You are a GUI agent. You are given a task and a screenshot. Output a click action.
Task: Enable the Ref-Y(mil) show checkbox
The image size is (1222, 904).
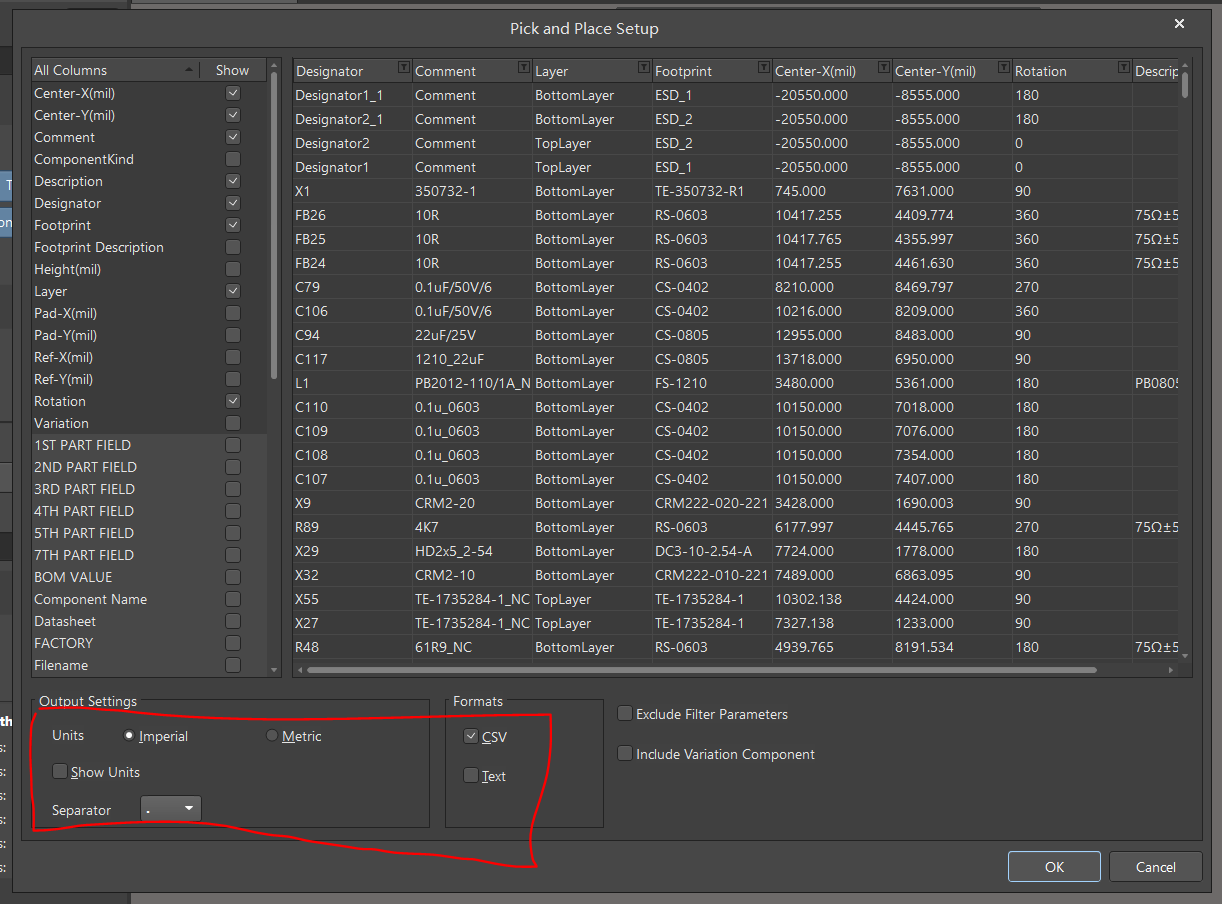[x=233, y=379]
